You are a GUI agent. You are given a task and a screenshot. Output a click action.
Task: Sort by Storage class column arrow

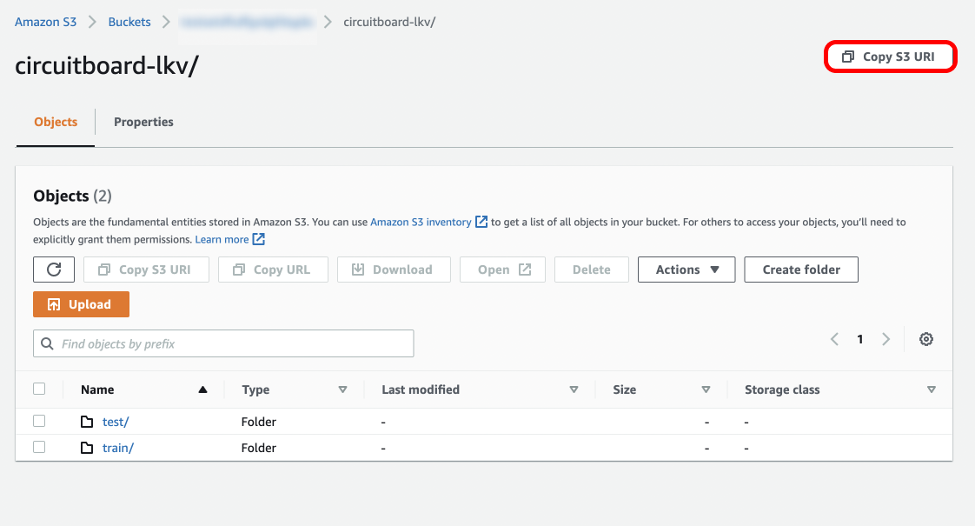point(932,390)
